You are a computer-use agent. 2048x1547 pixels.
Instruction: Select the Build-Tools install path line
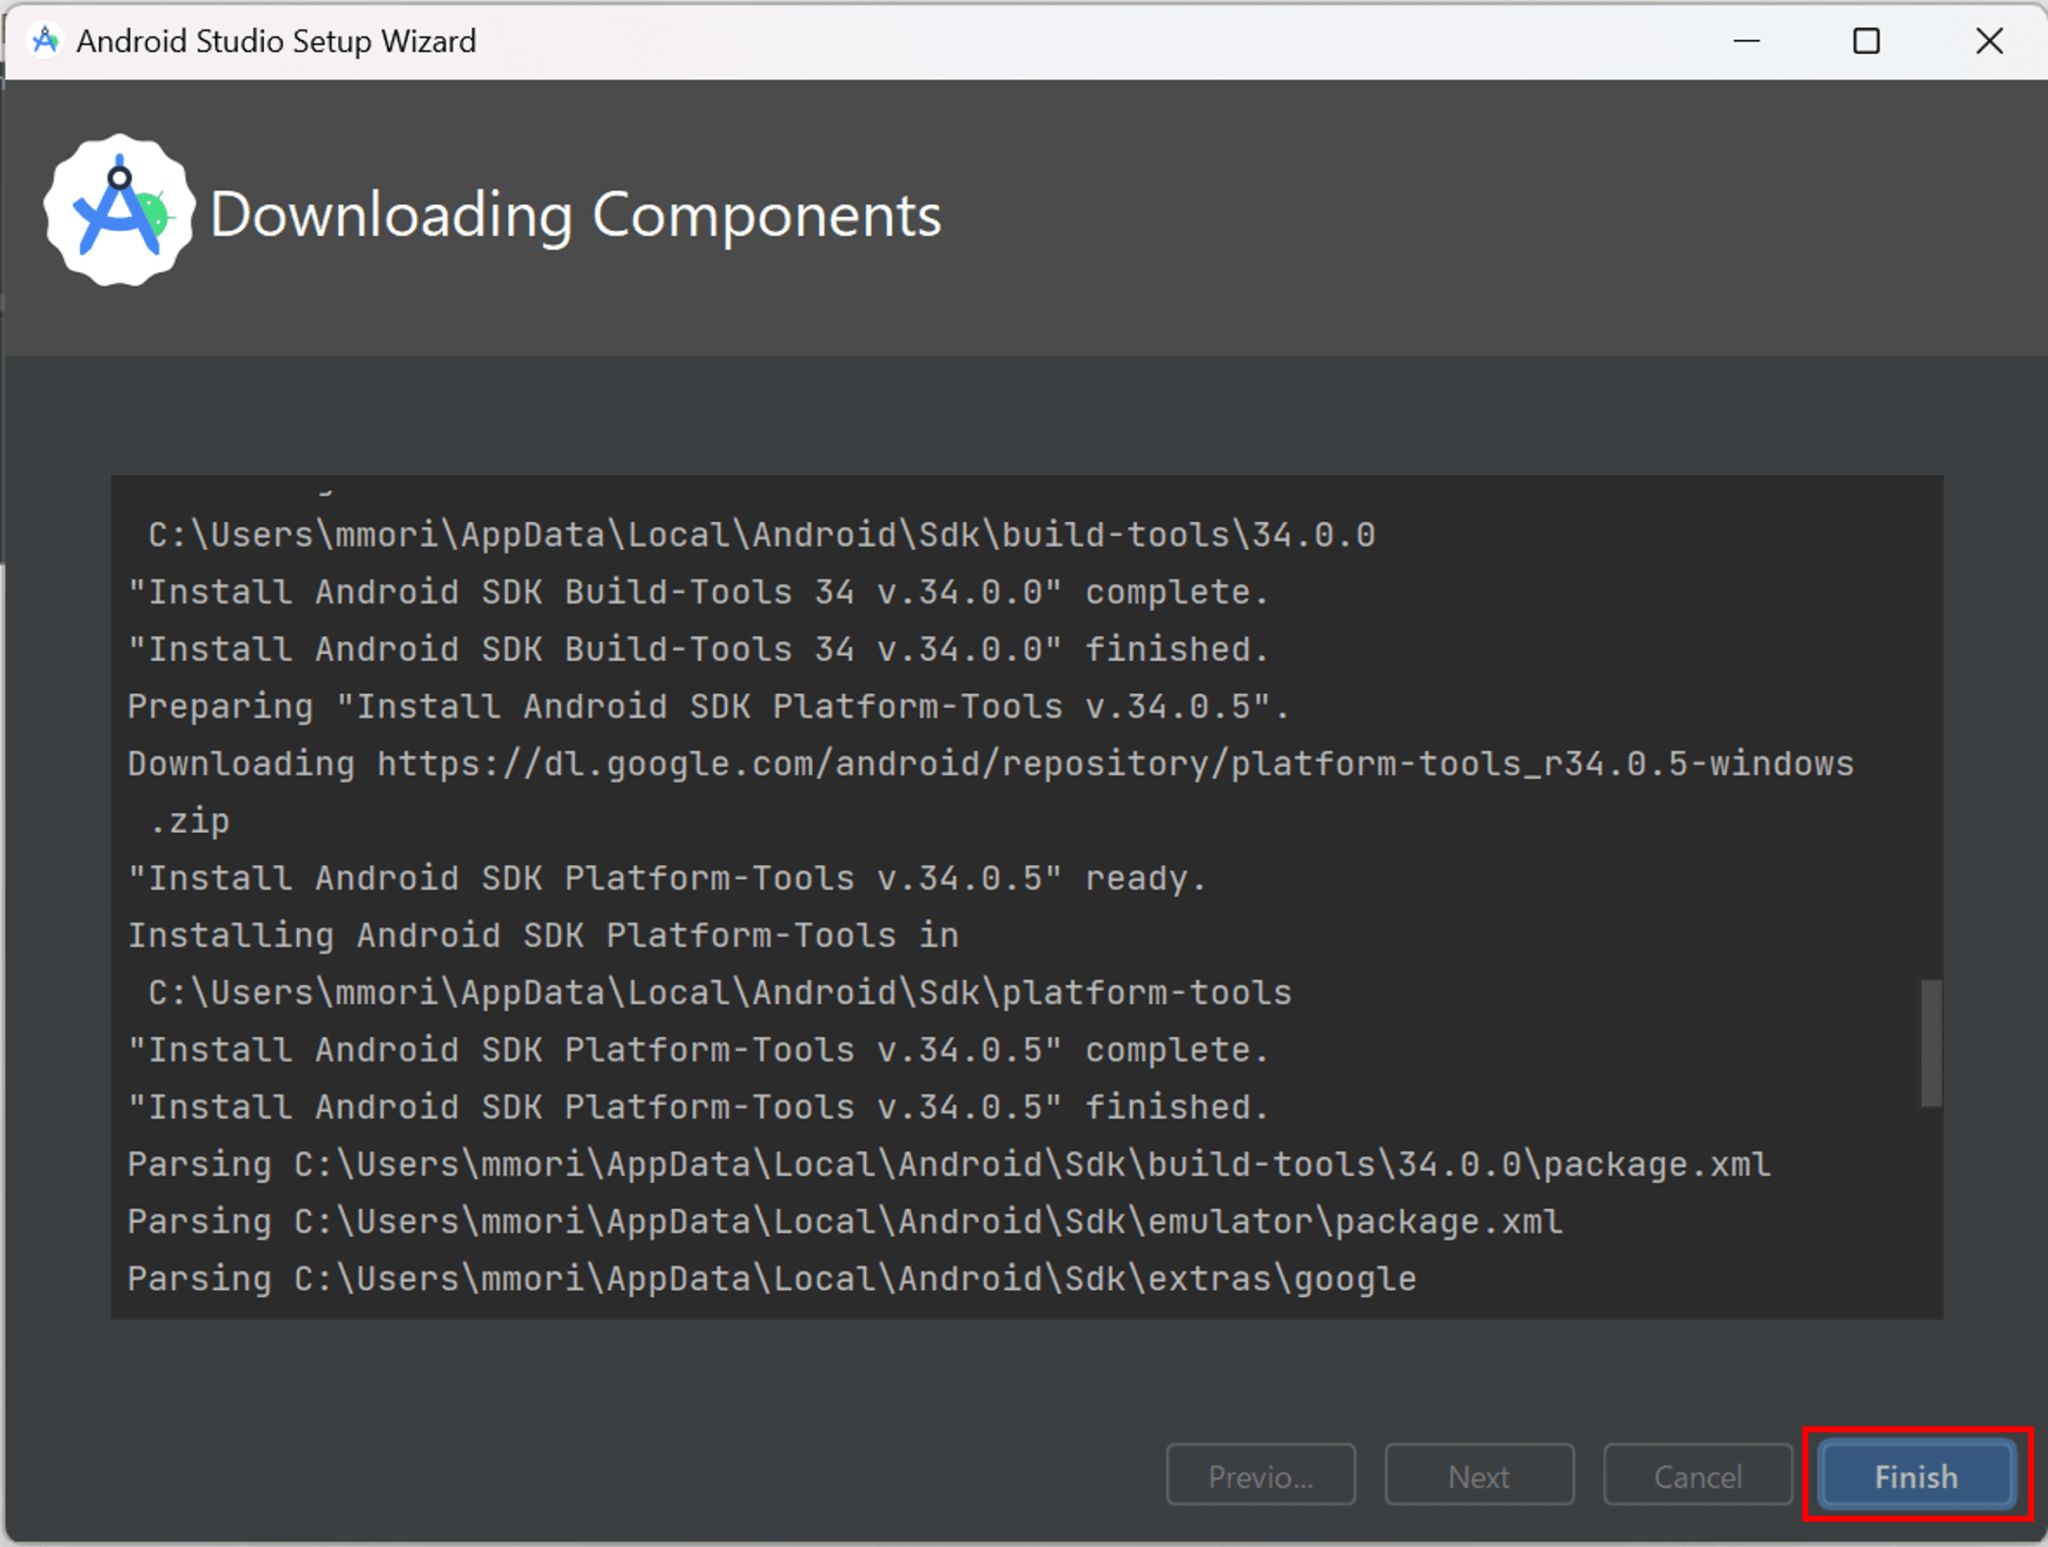pos(760,534)
